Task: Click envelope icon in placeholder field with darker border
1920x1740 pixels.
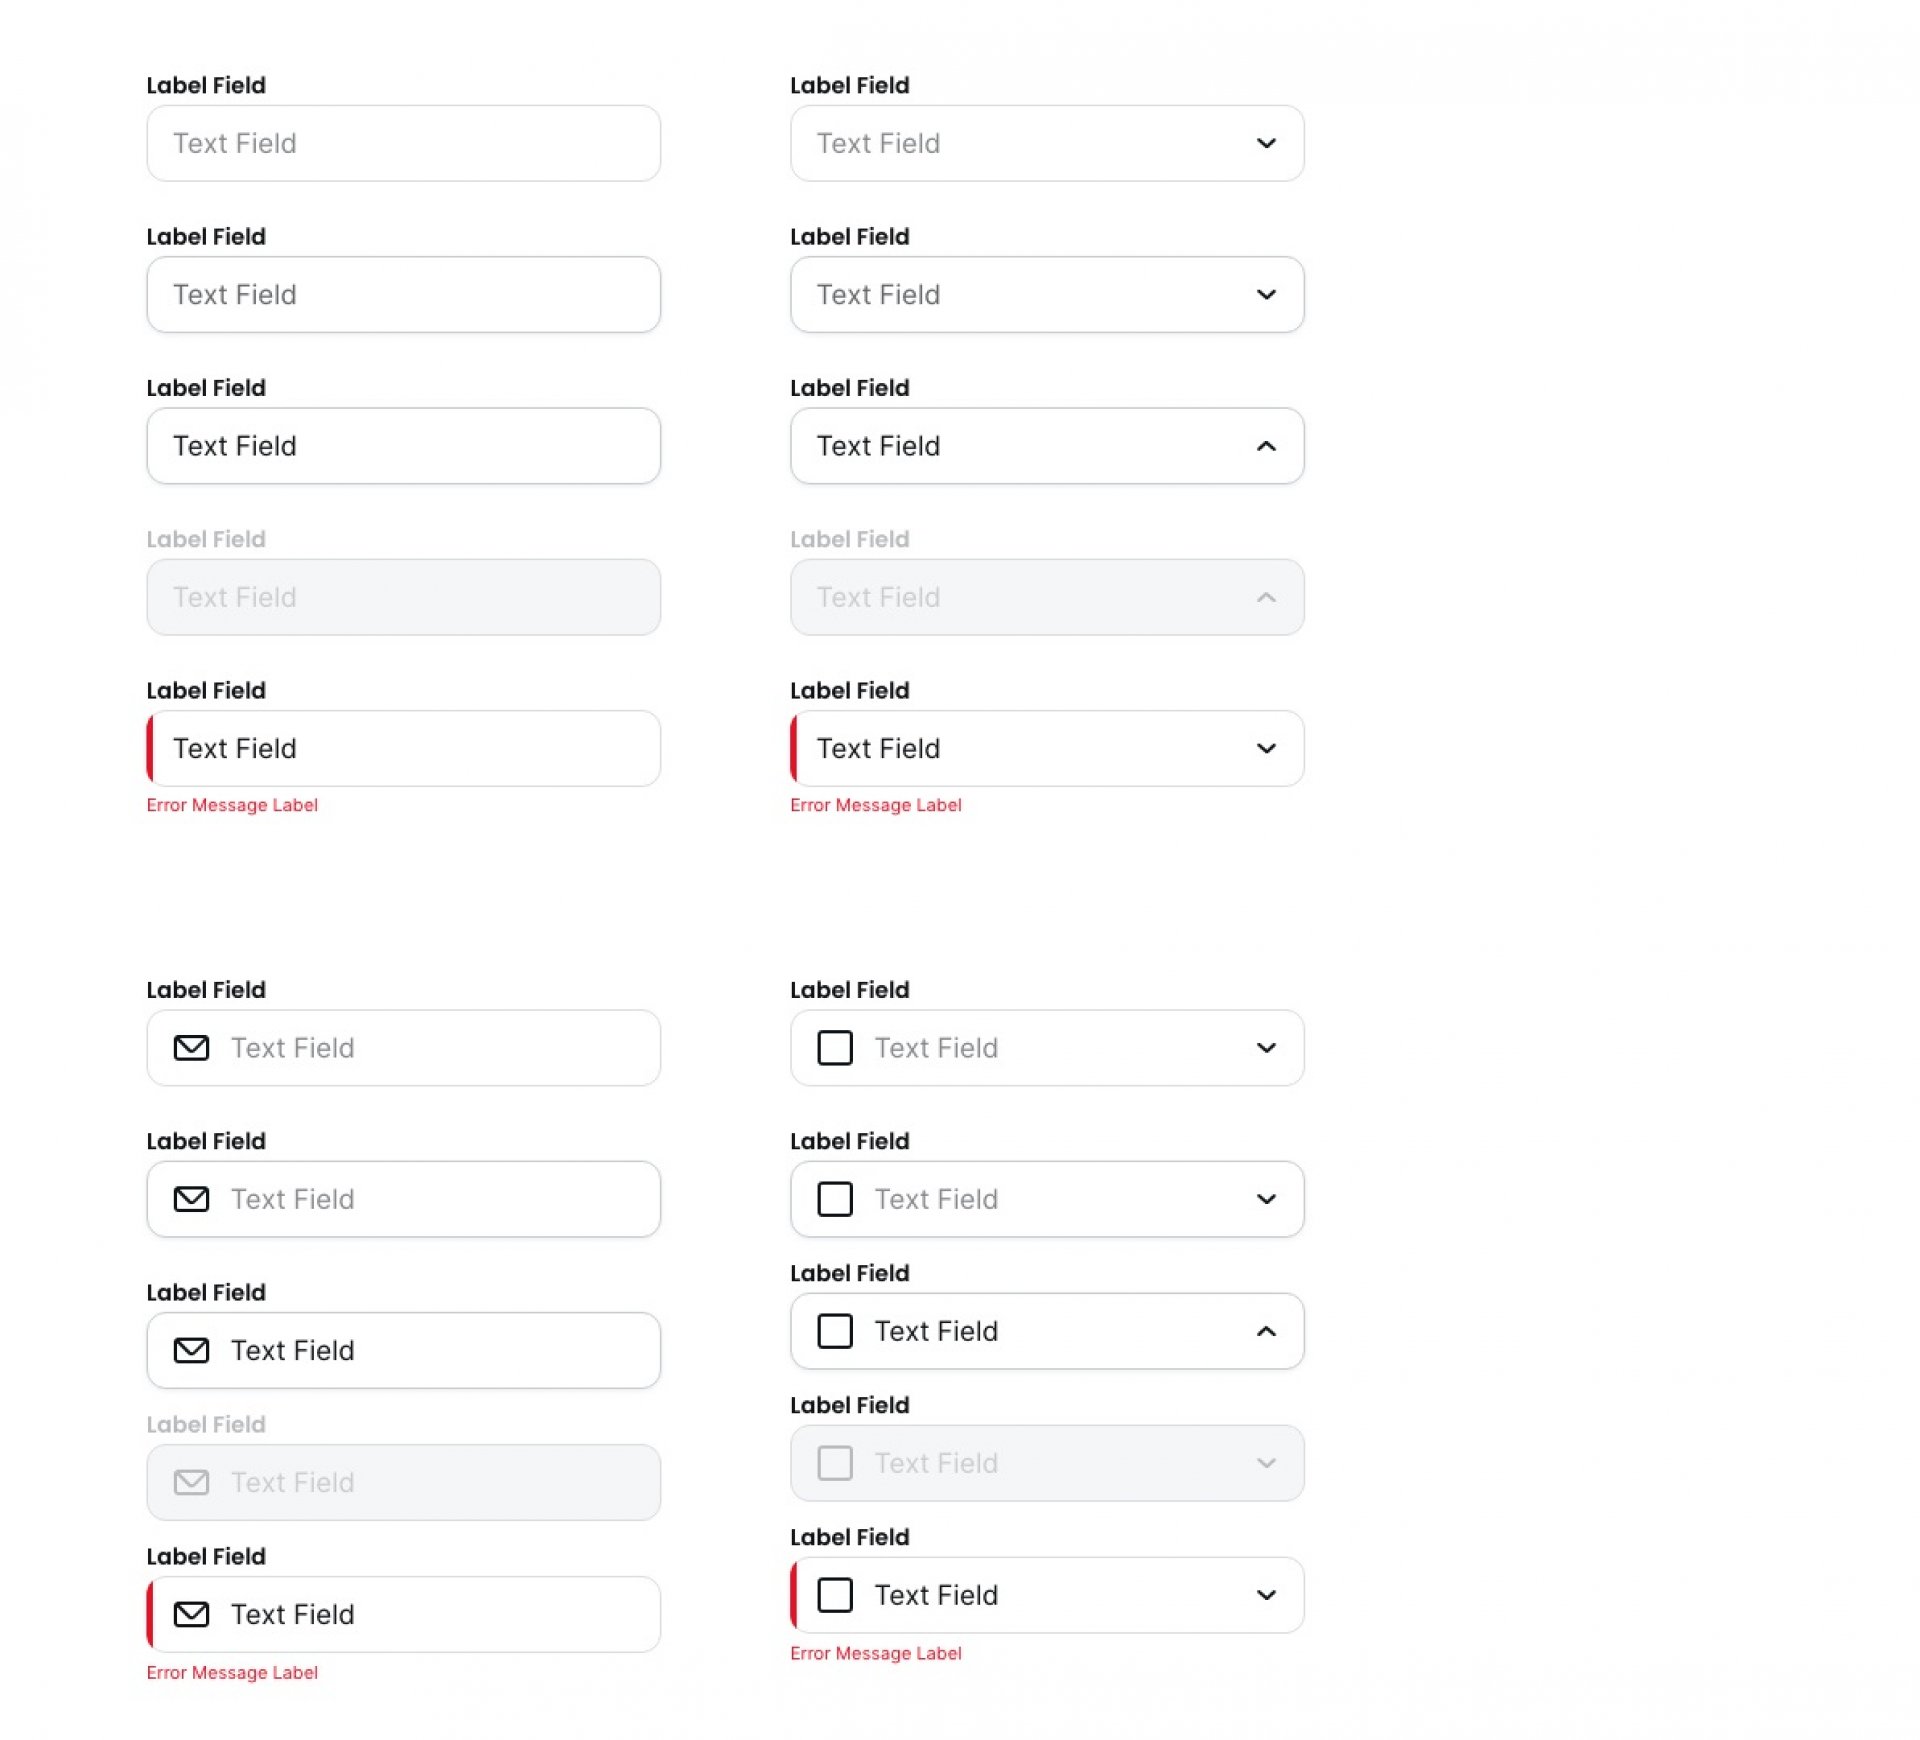Action: click(x=191, y=1198)
